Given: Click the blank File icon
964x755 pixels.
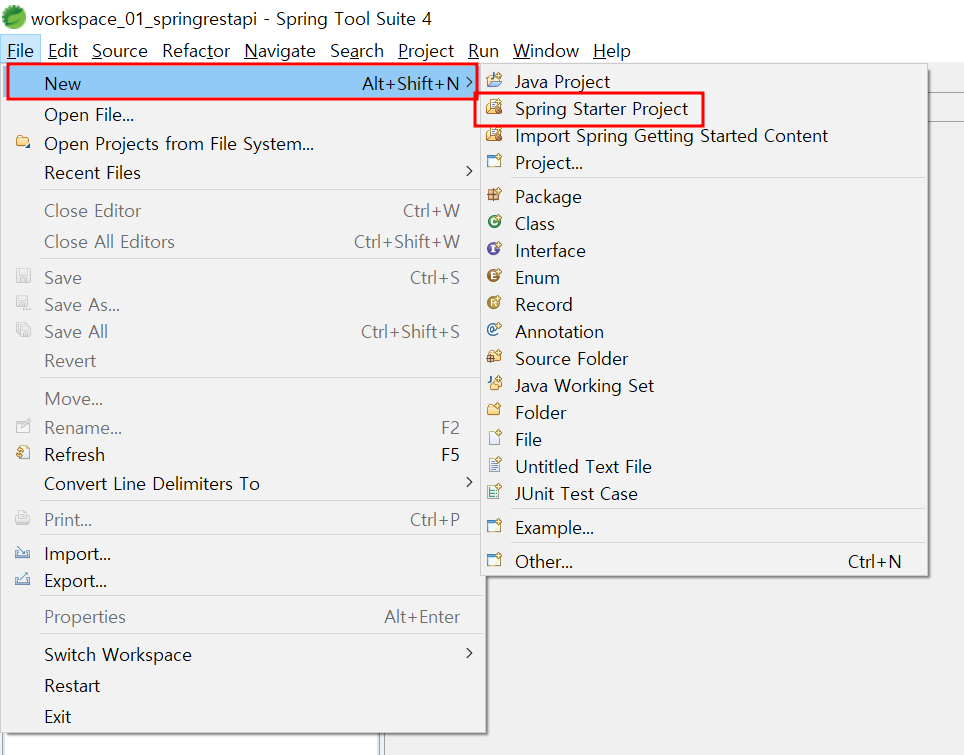Looking at the screenshot, I should click(495, 438).
